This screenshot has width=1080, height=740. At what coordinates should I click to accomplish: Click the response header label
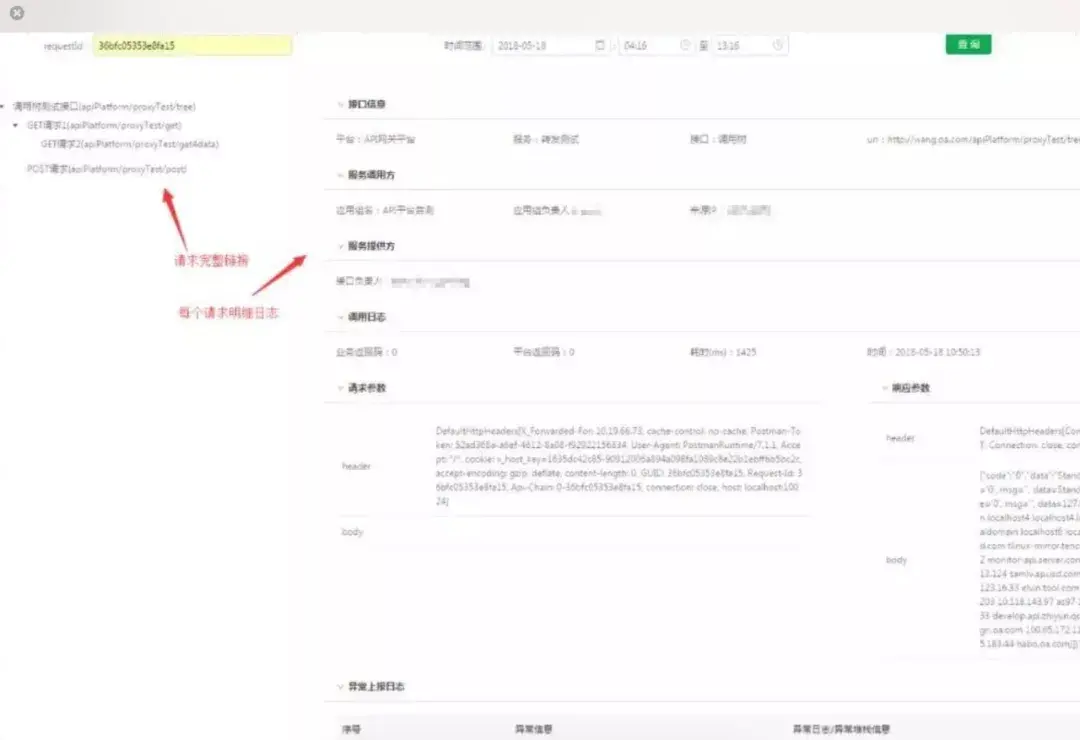(900, 438)
